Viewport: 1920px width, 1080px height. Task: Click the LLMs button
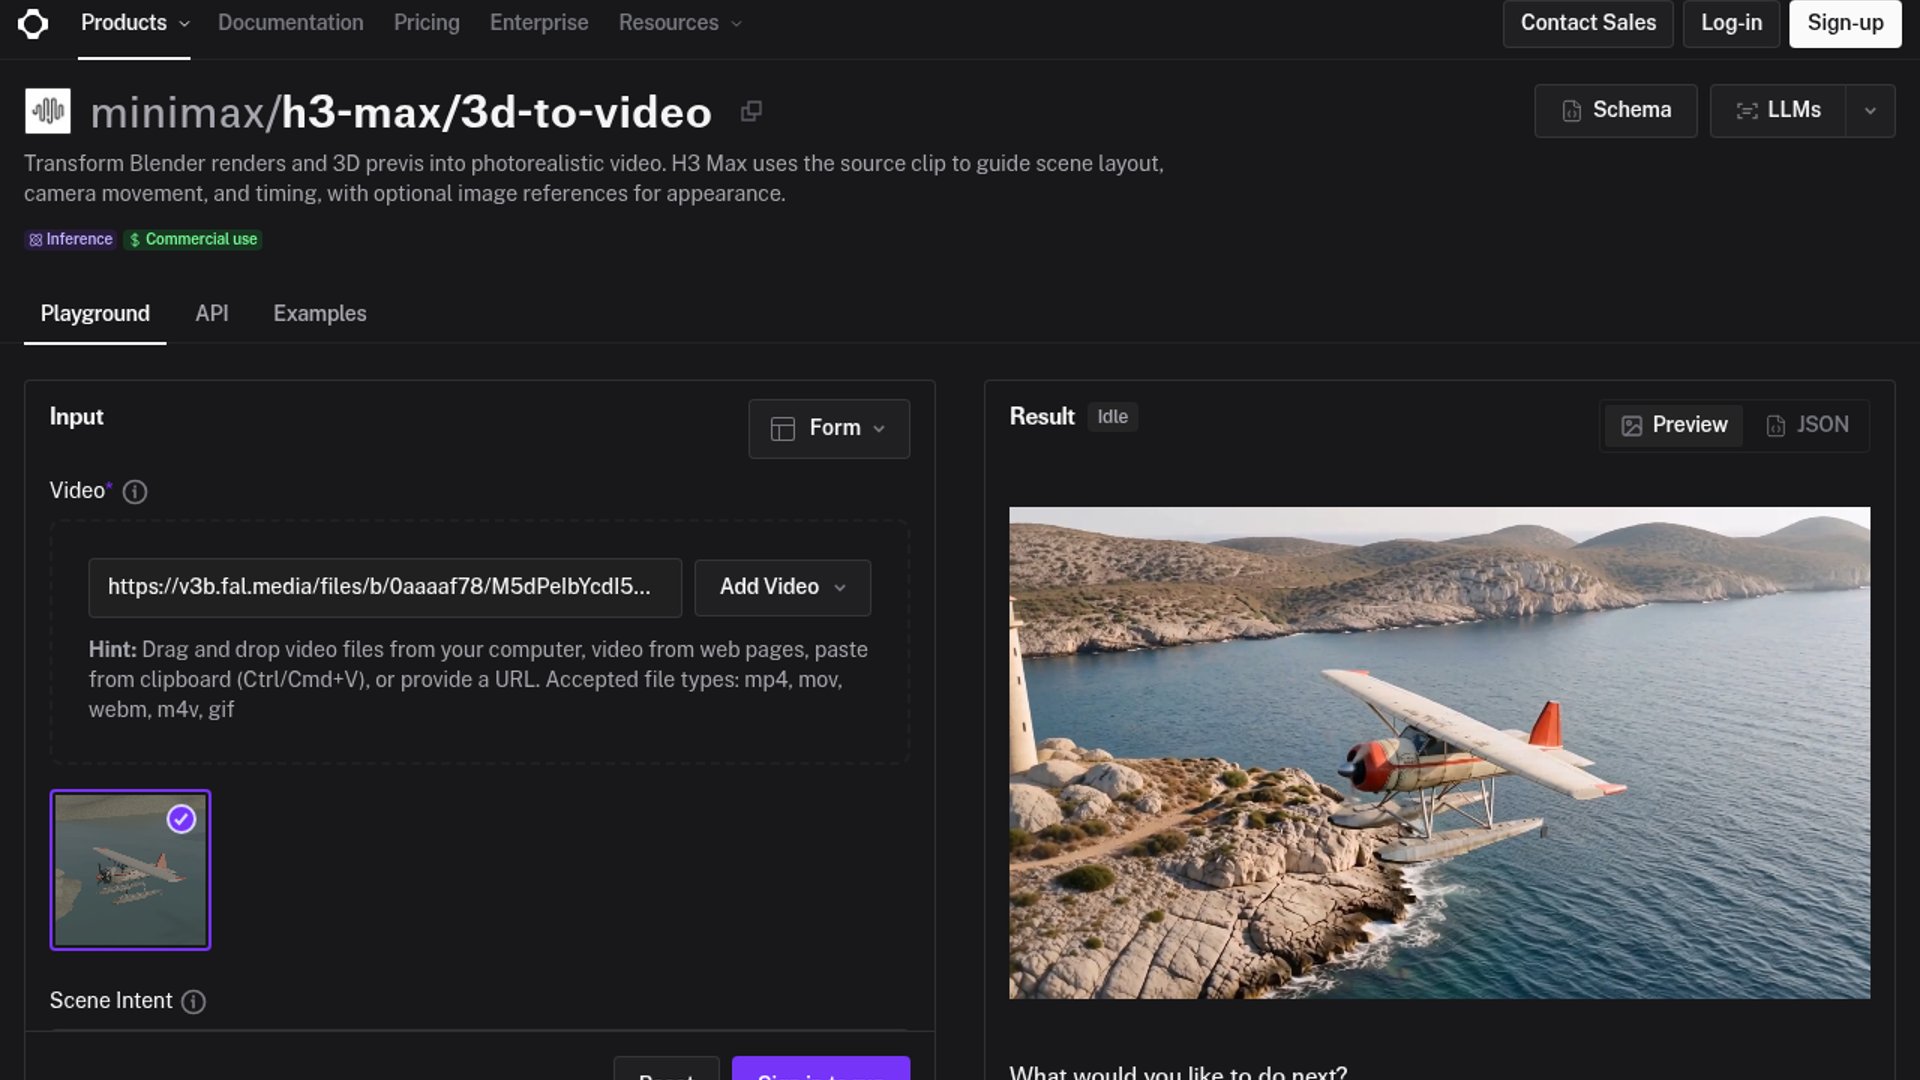tap(1778, 111)
